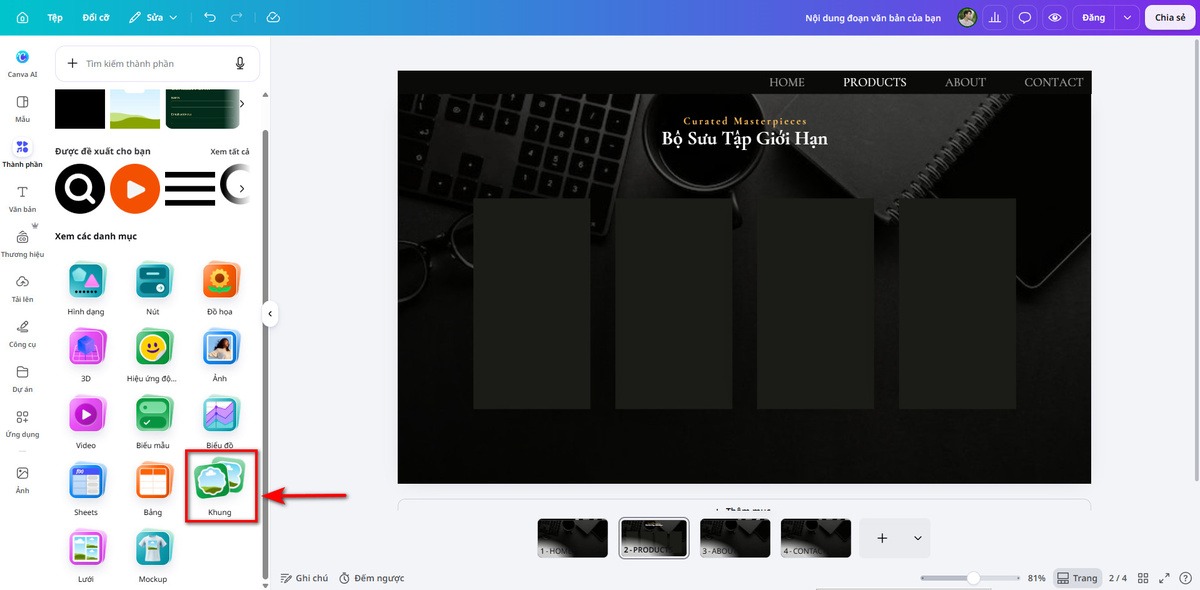Edit design title Nội dung đoạn văn bản
The width and height of the screenshot is (1200, 590).
pyautogui.click(x=873, y=18)
